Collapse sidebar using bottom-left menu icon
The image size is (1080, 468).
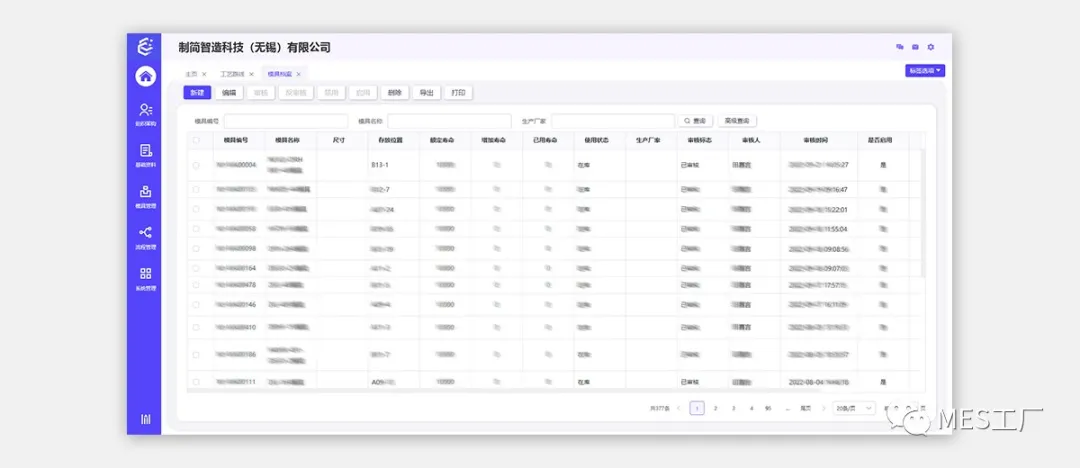[146, 418]
